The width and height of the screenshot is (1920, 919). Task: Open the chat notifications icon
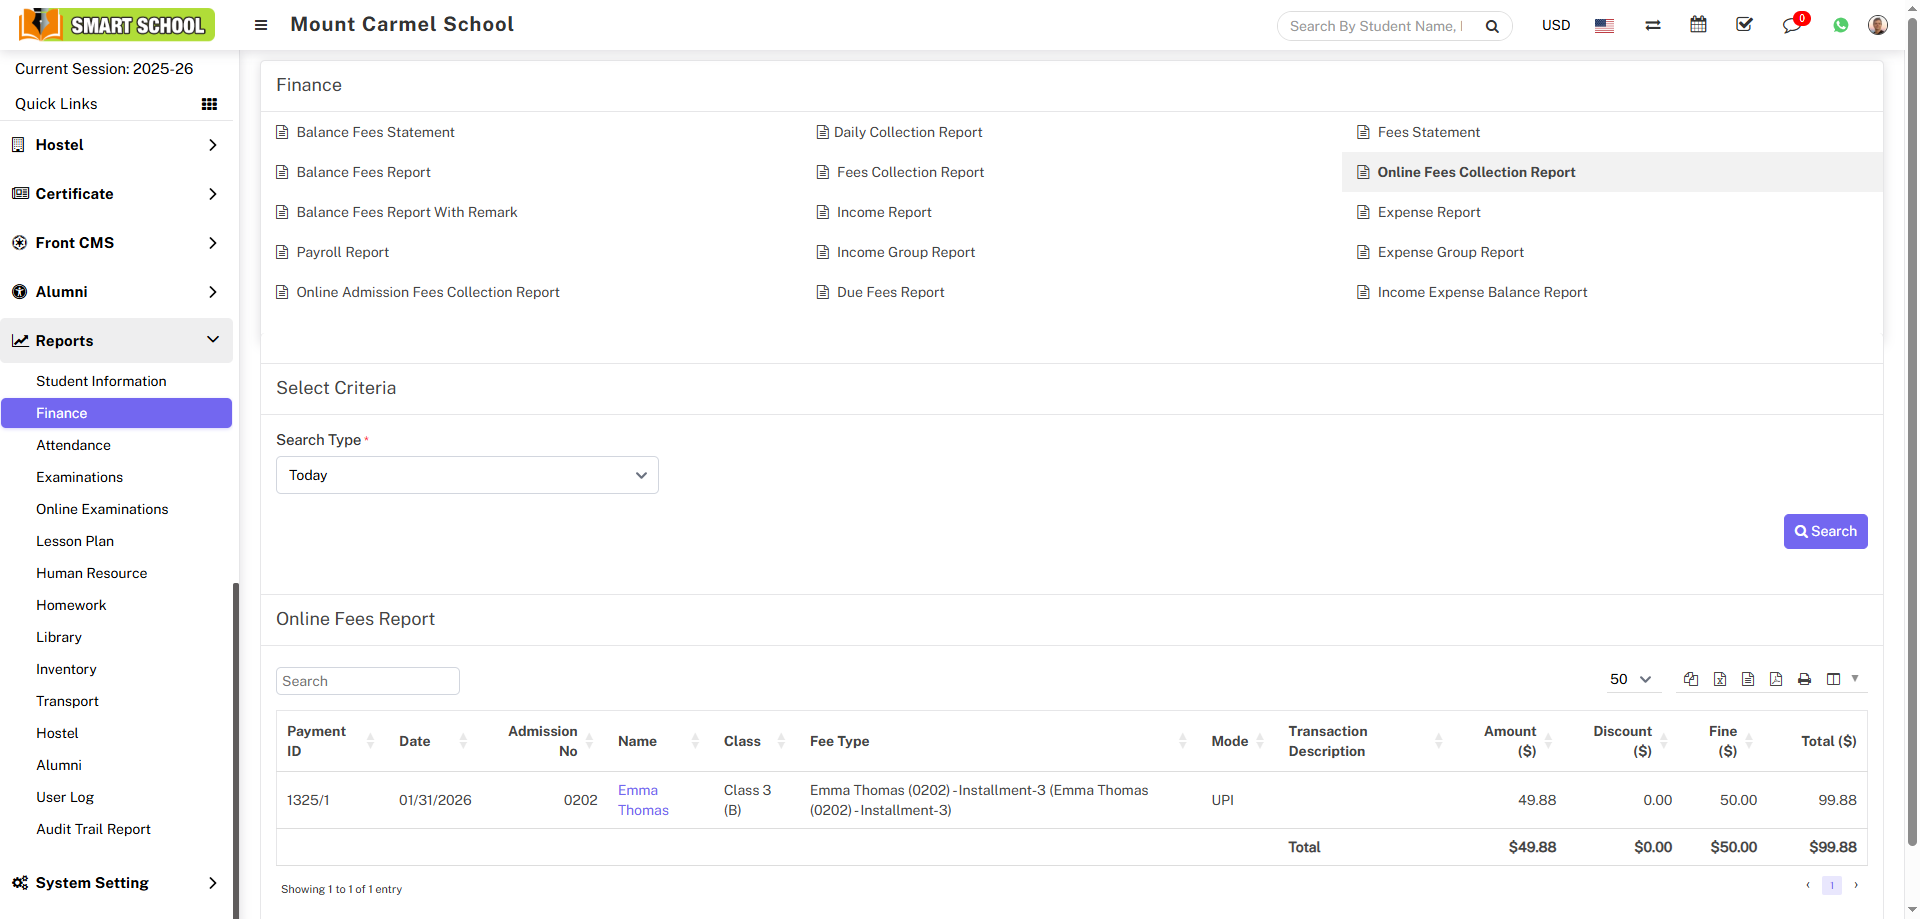point(1791,26)
